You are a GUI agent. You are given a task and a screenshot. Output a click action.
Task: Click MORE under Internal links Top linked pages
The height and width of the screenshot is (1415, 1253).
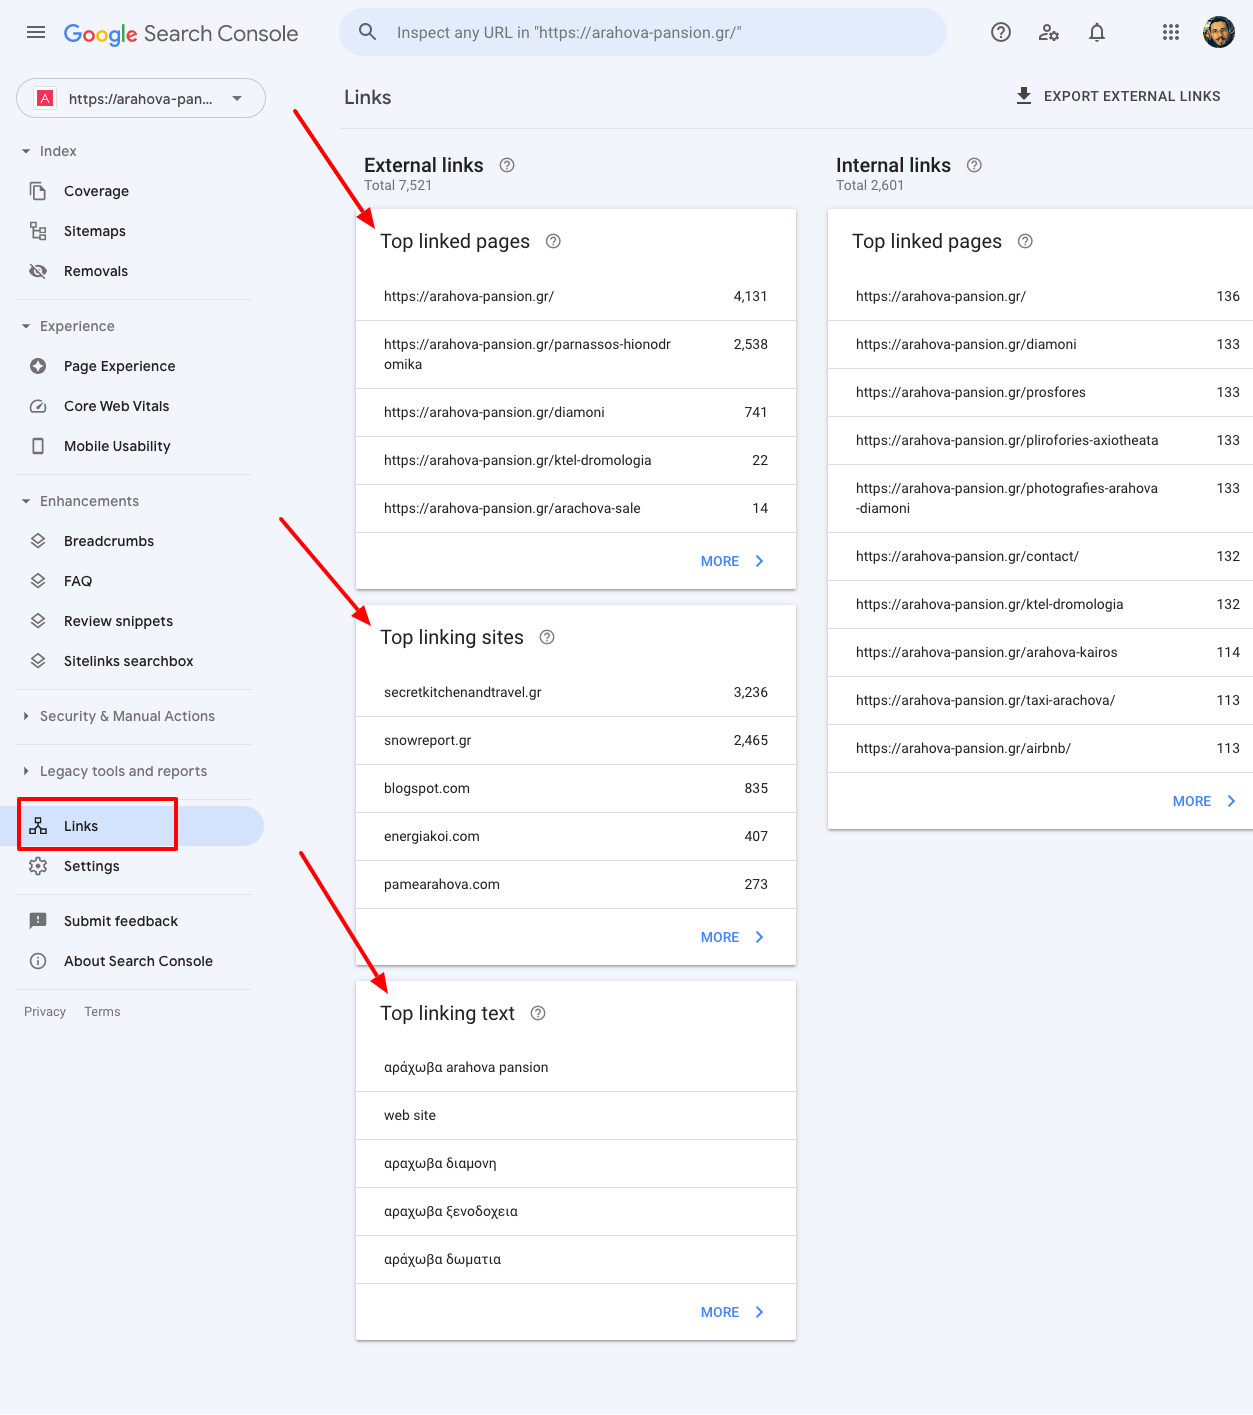pyautogui.click(x=1205, y=801)
